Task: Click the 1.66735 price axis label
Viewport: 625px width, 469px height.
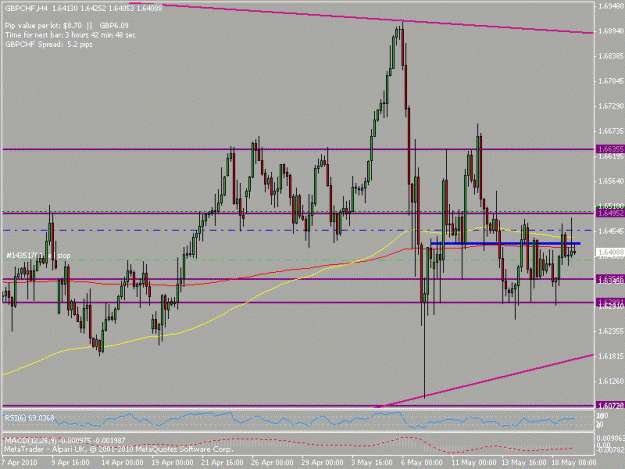Action: pos(610,131)
